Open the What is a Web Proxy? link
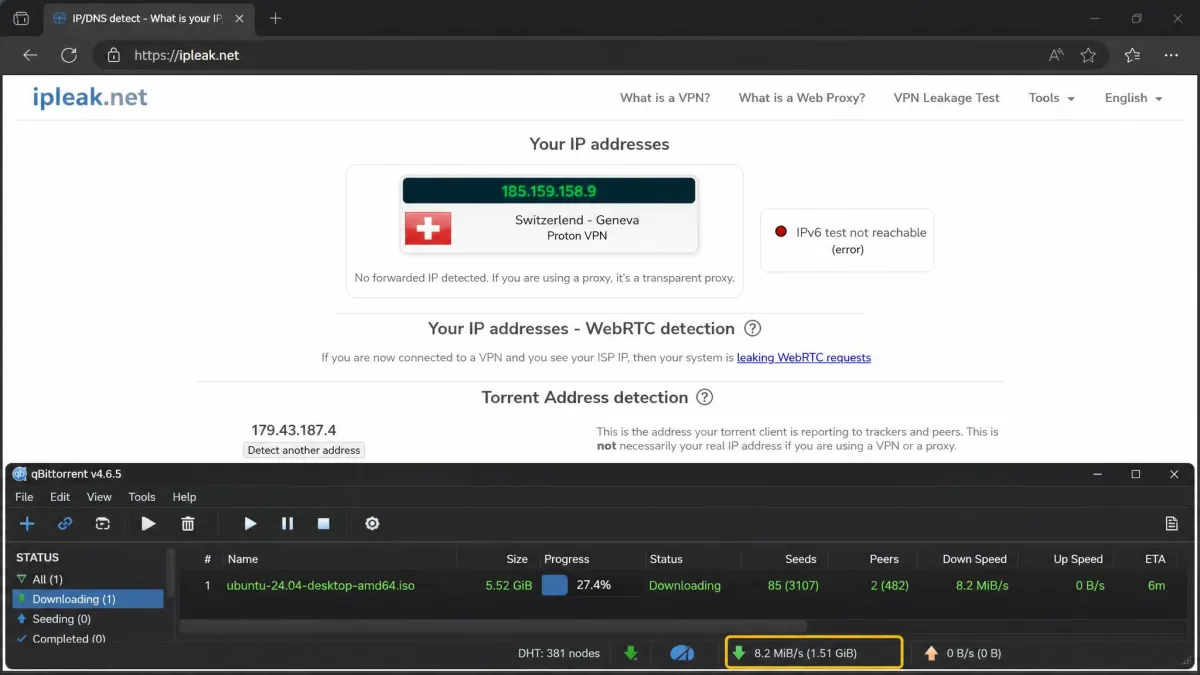1200x675 pixels. [x=802, y=98]
